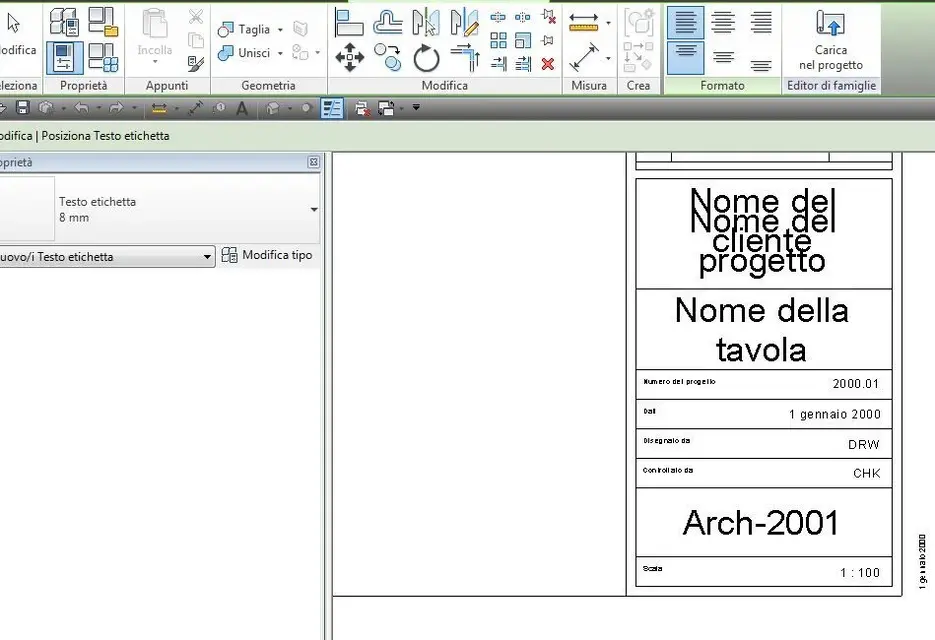
Task: Click the Unisci geometry tool
Action: tap(244, 53)
